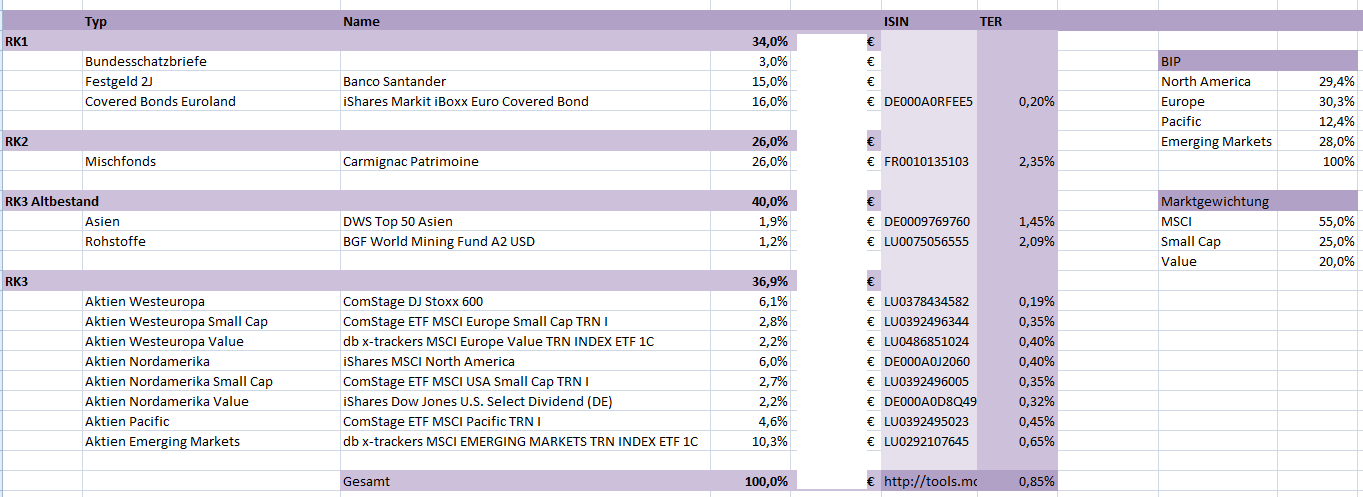This screenshot has width=1363, height=497.
Task: Select the ISIN cell FR0010135103
Action: point(927,161)
